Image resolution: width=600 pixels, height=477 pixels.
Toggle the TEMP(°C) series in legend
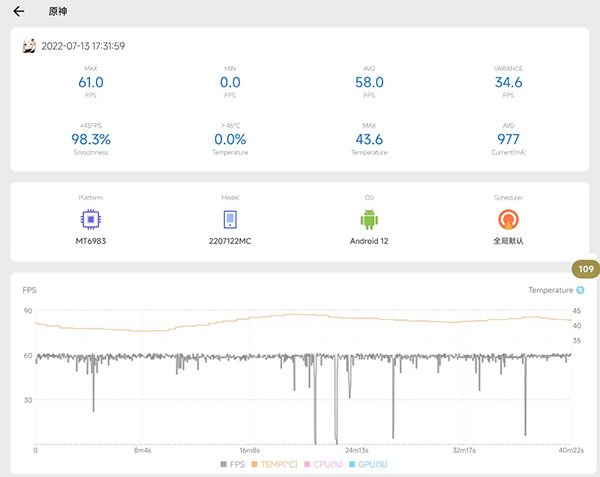277,464
